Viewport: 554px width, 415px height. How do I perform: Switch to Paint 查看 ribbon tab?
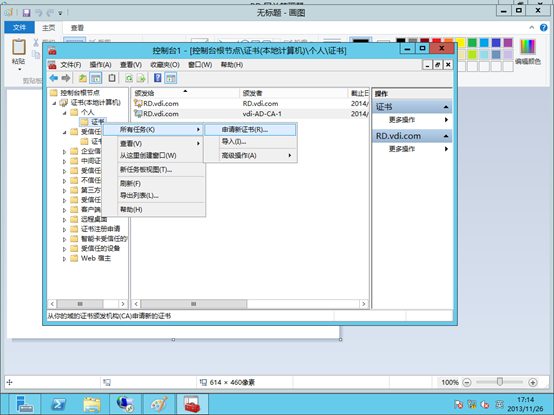coord(77,28)
